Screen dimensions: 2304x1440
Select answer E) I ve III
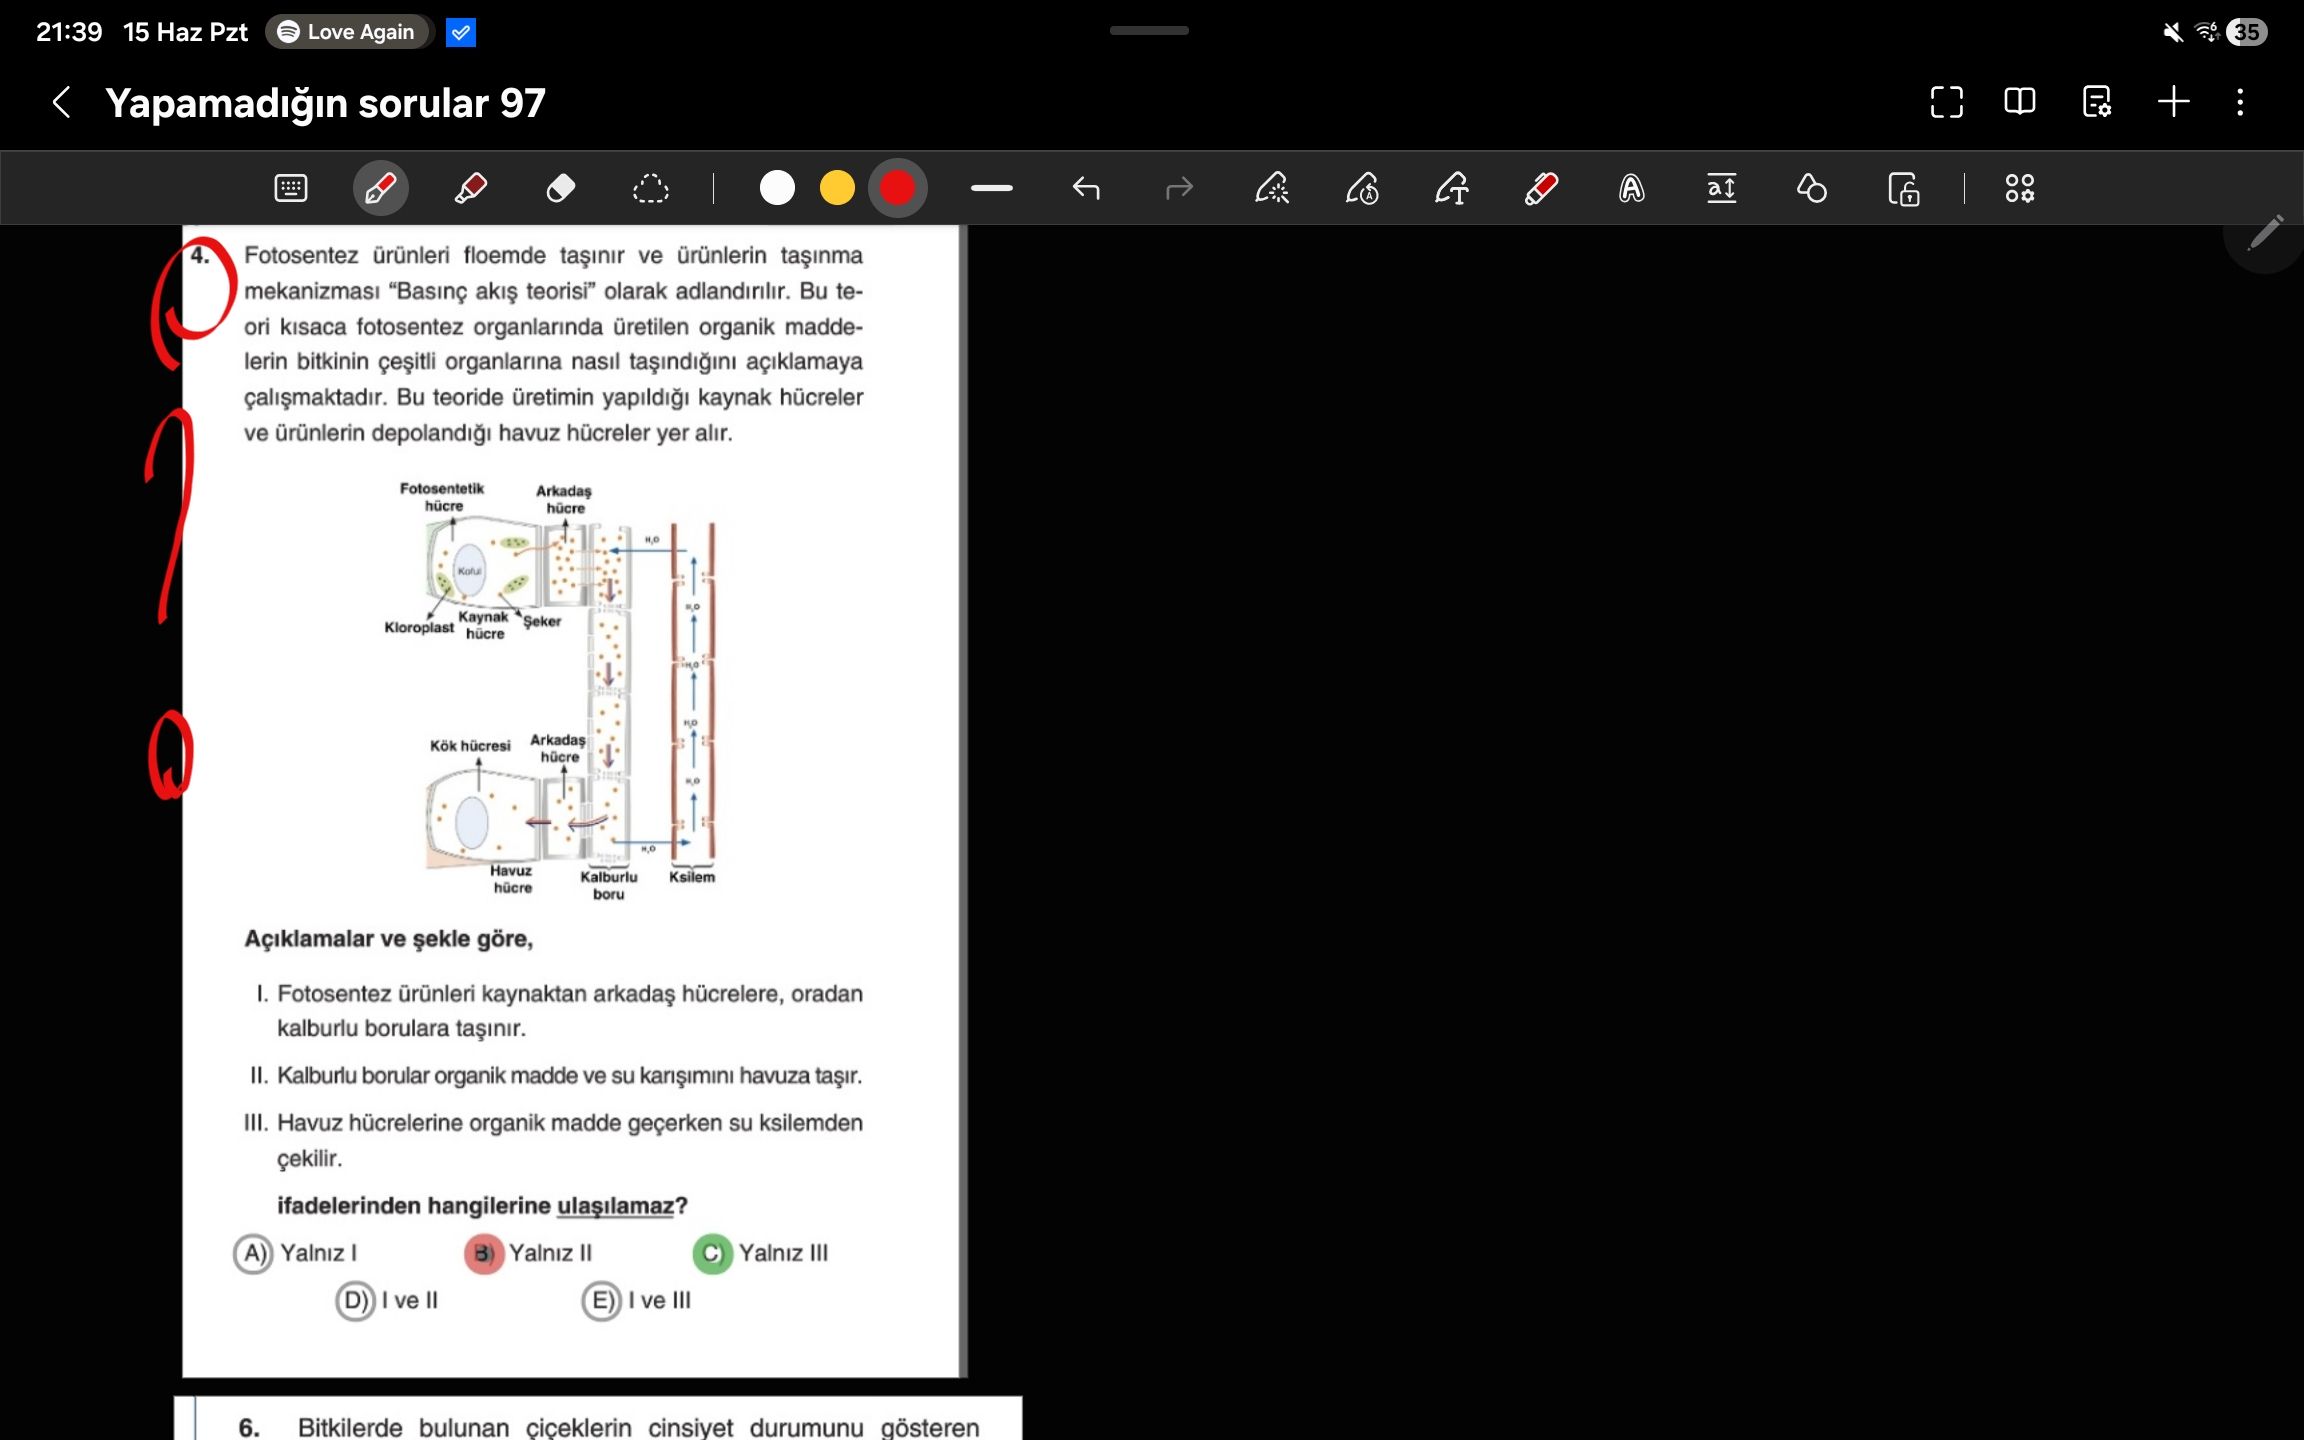click(637, 1301)
